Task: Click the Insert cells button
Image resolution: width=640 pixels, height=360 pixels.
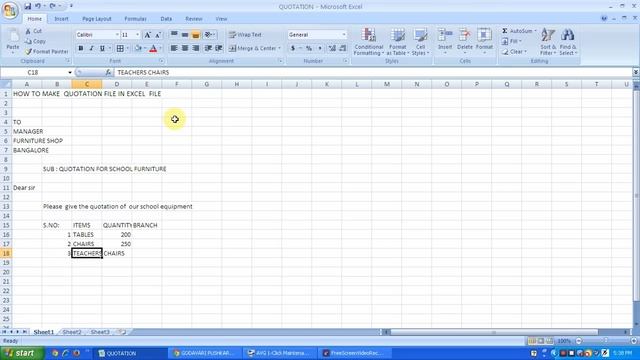Action: (445, 41)
